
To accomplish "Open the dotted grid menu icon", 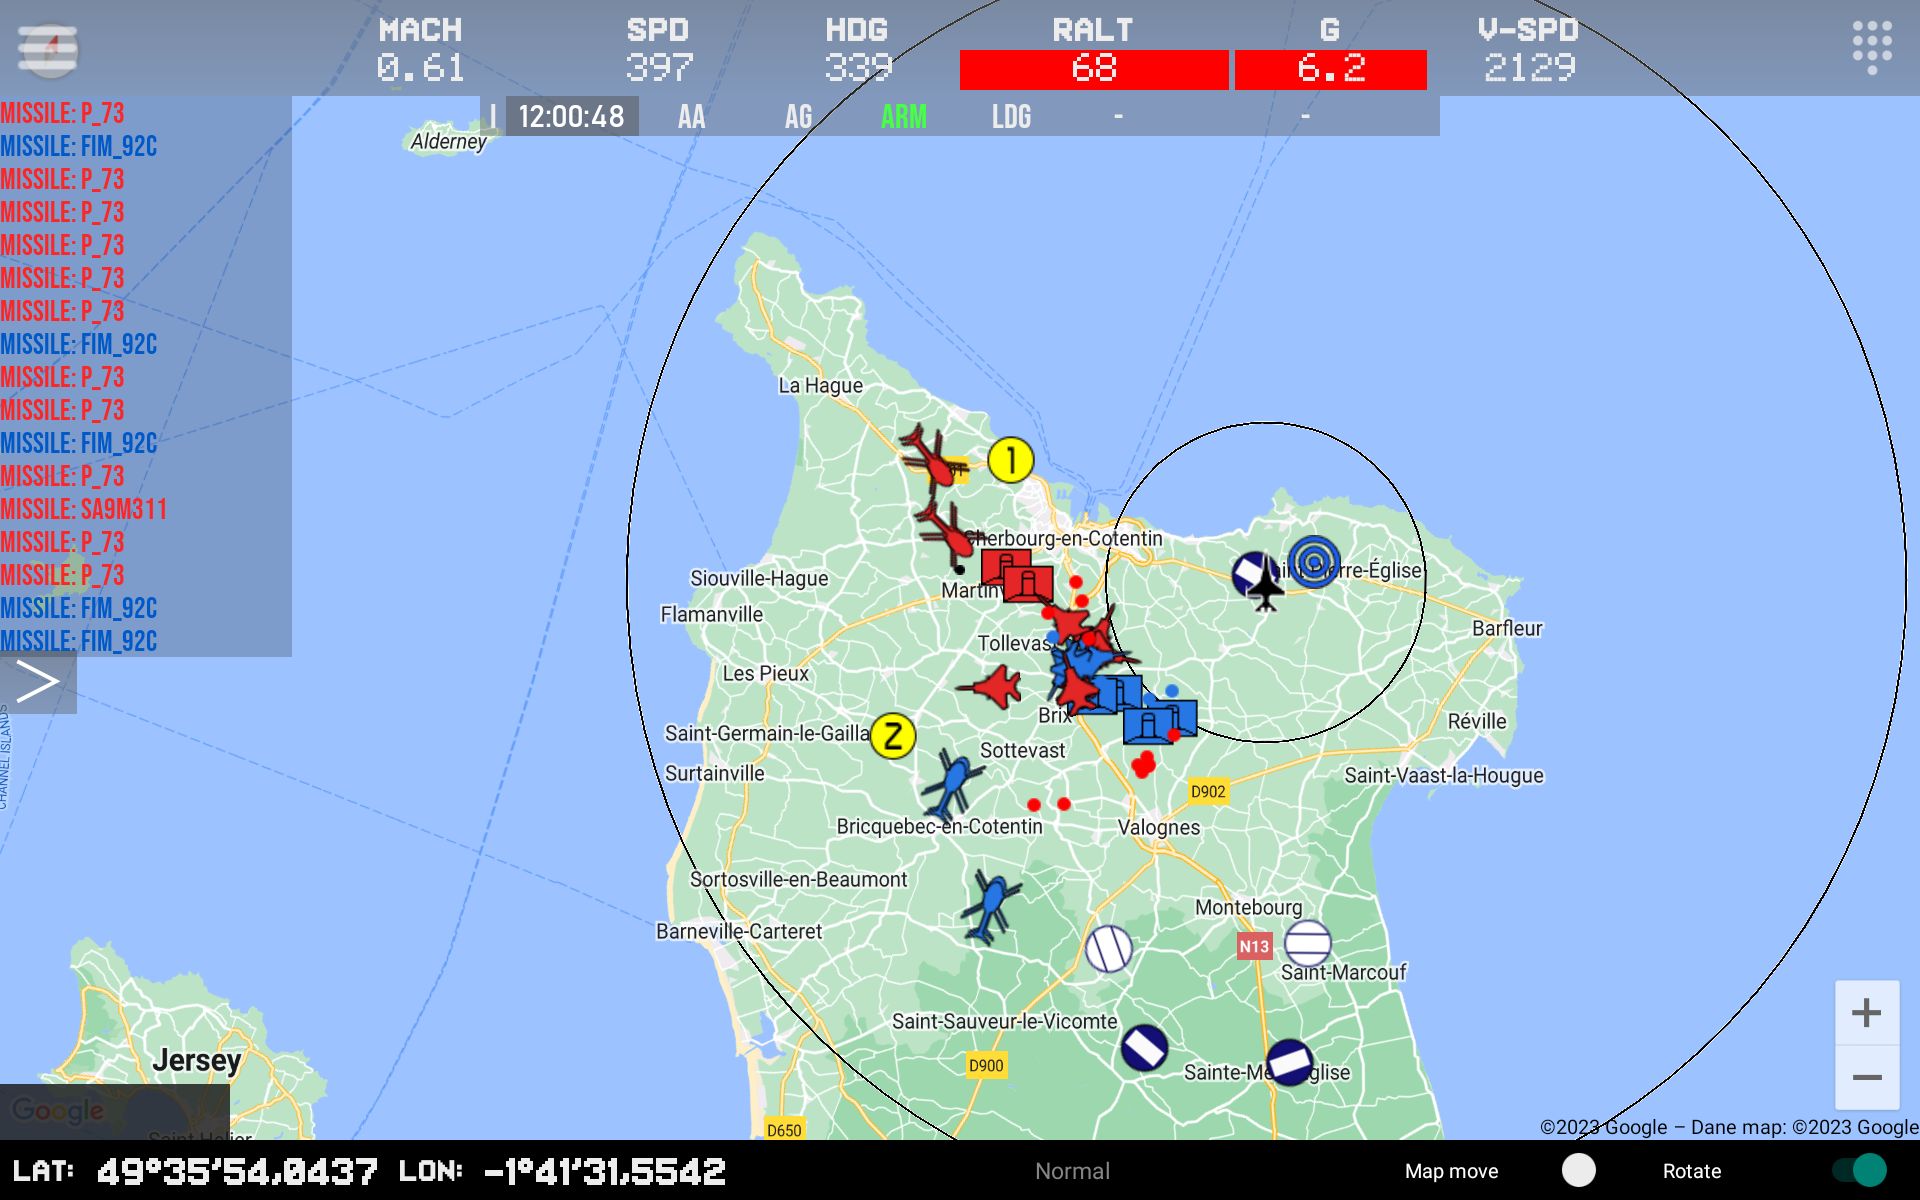I will click(1871, 47).
